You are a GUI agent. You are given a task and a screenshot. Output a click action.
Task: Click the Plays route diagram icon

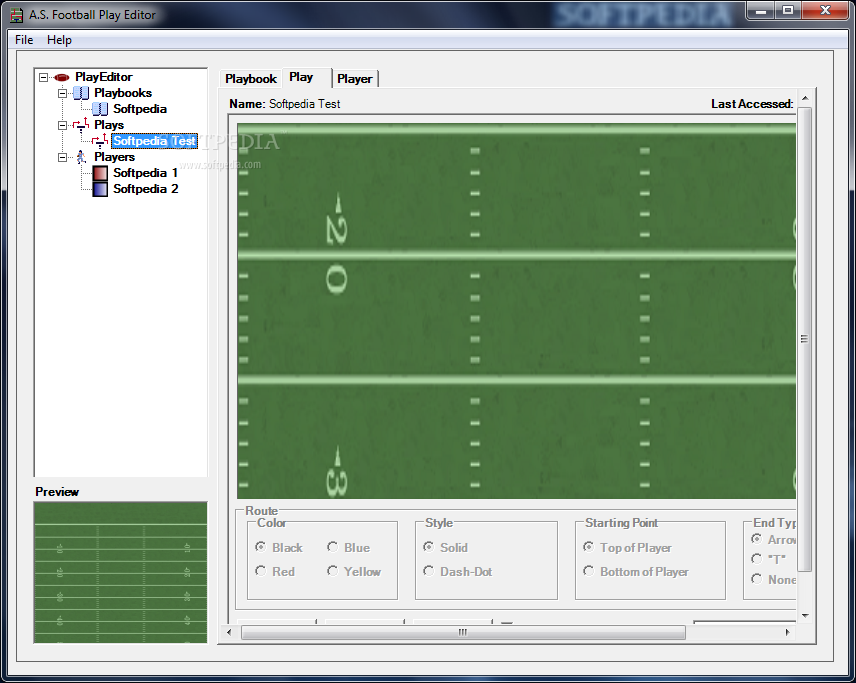click(x=81, y=125)
